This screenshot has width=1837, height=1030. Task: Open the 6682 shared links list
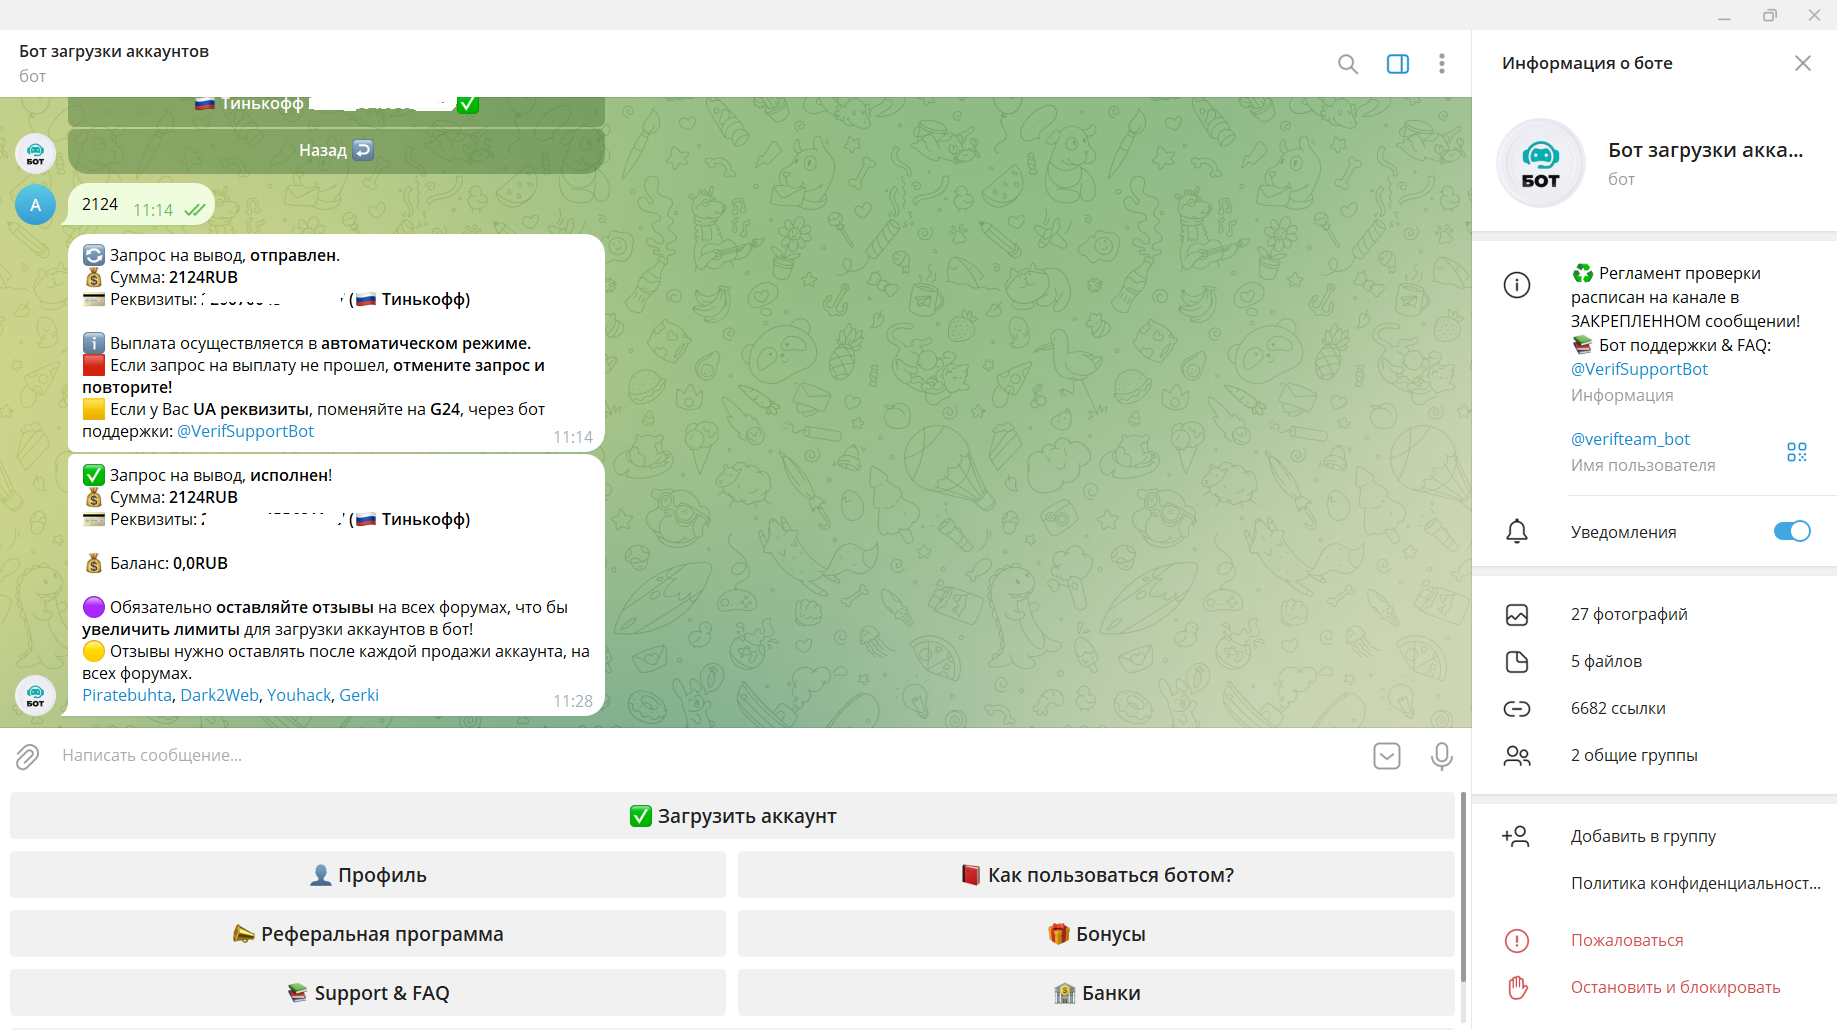coord(1617,708)
